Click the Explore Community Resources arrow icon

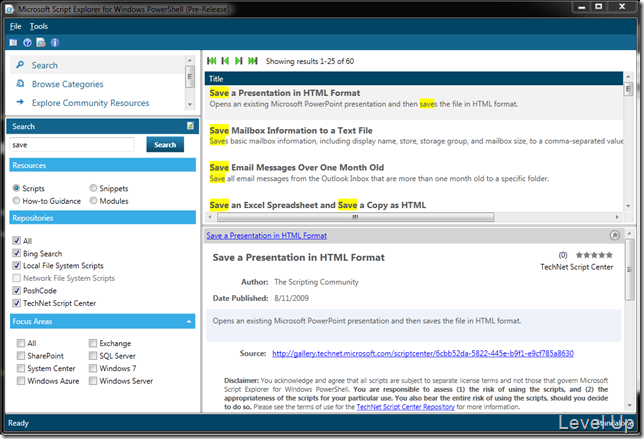point(20,102)
